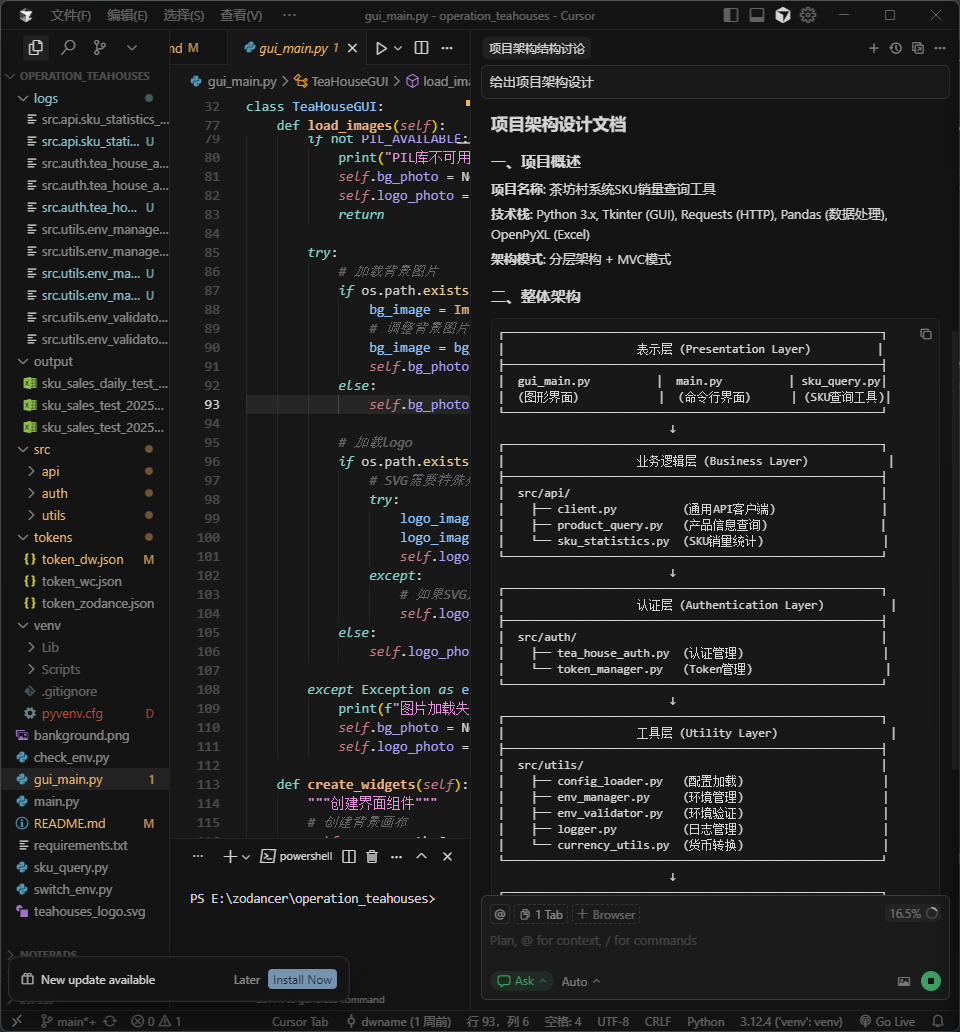Viewport: 960px width, 1032px height.
Task: Add a new terminal with plus icon
Action: (x=230, y=856)
